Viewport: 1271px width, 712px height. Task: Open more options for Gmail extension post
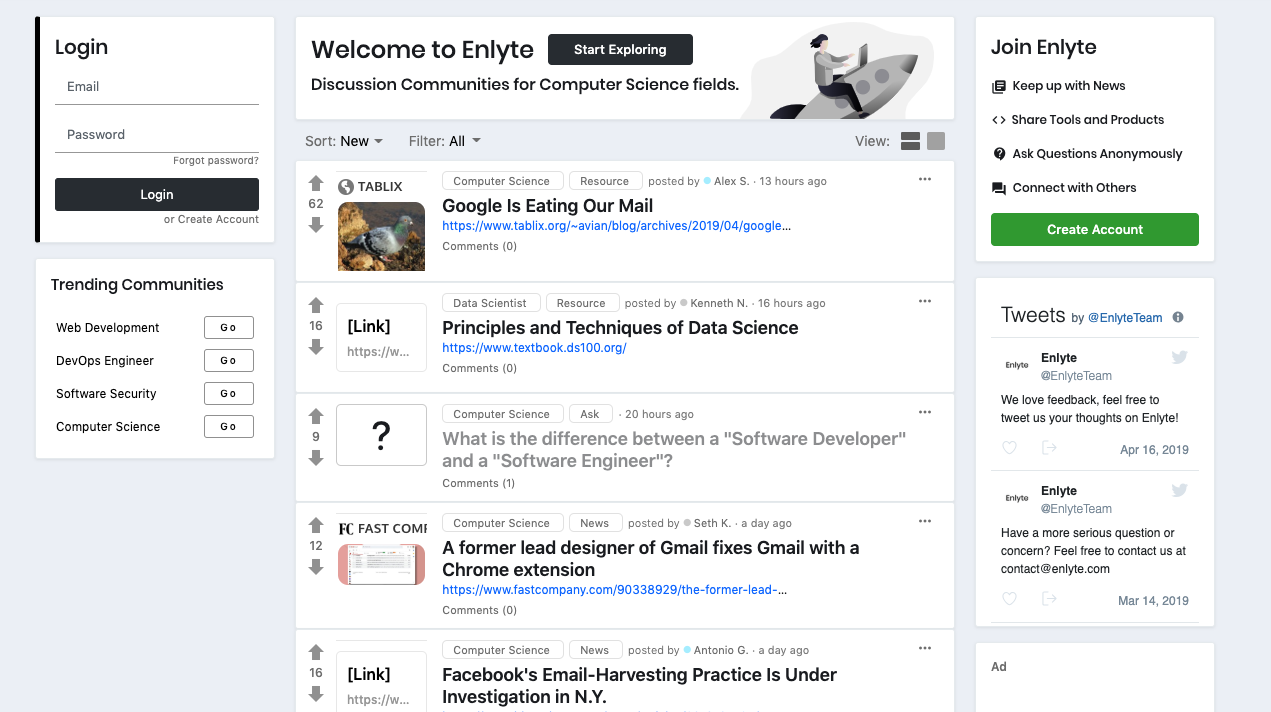click(925, 521)
